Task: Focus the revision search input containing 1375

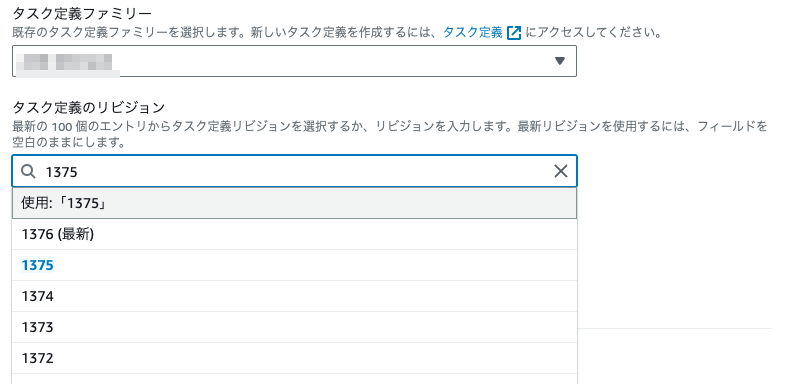Action: (294, 172)
